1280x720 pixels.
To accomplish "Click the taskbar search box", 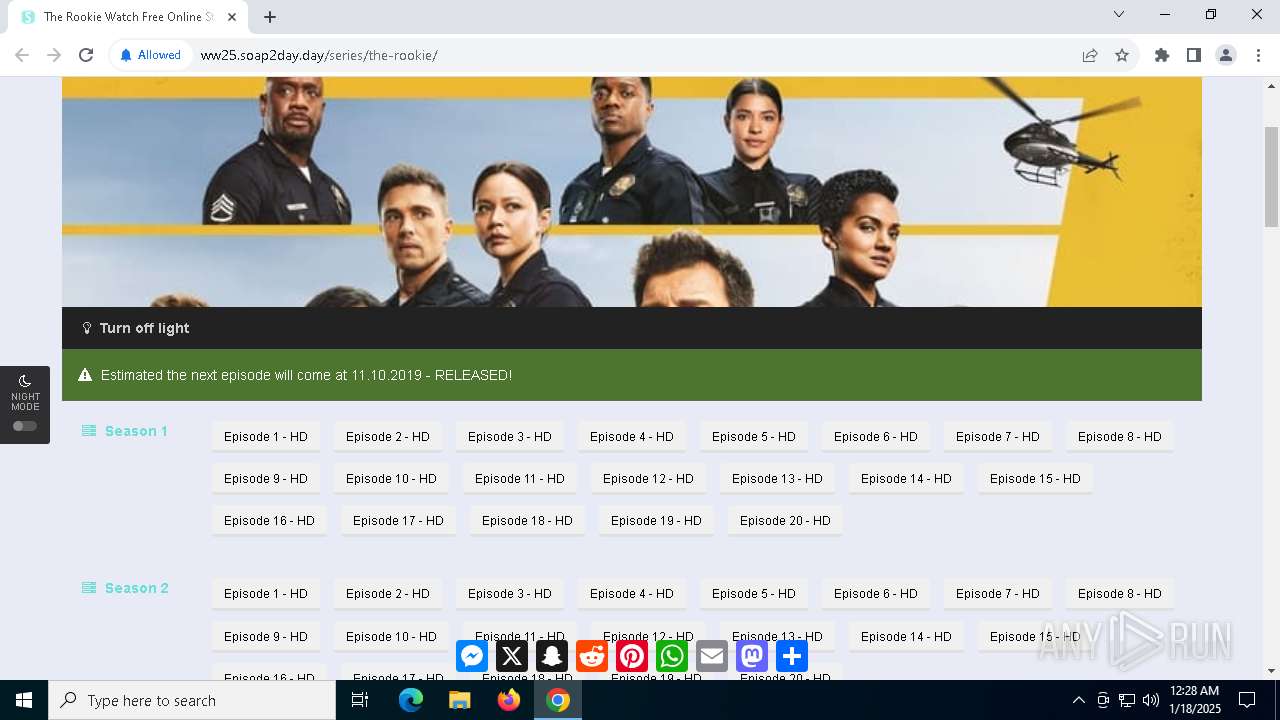I will (x=192, y=700).
